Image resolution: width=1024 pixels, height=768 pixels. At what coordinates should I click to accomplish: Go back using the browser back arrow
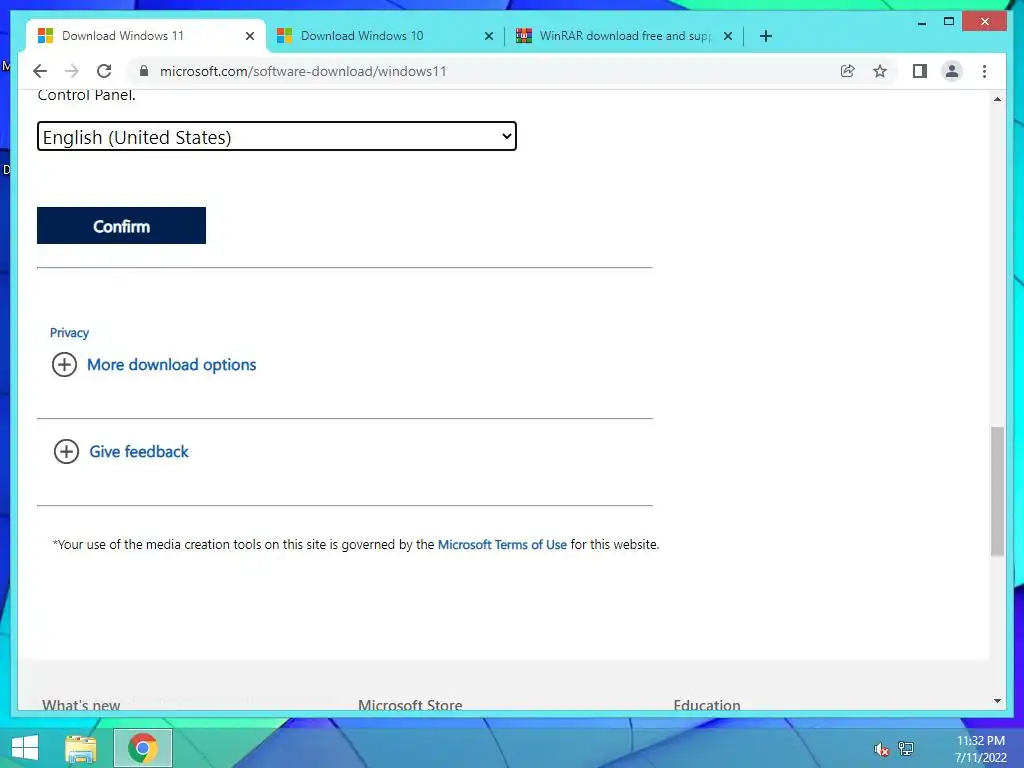point(40,71)
